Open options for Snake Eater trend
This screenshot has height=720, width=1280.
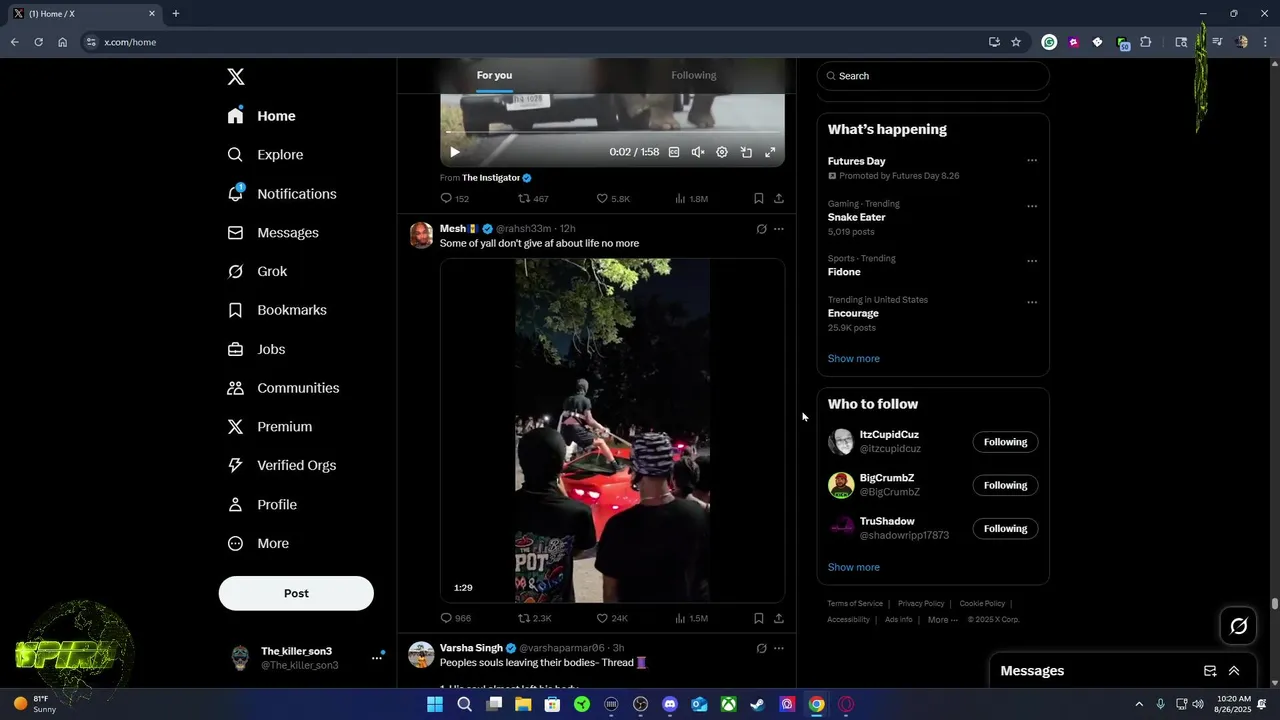point(1032,206)
